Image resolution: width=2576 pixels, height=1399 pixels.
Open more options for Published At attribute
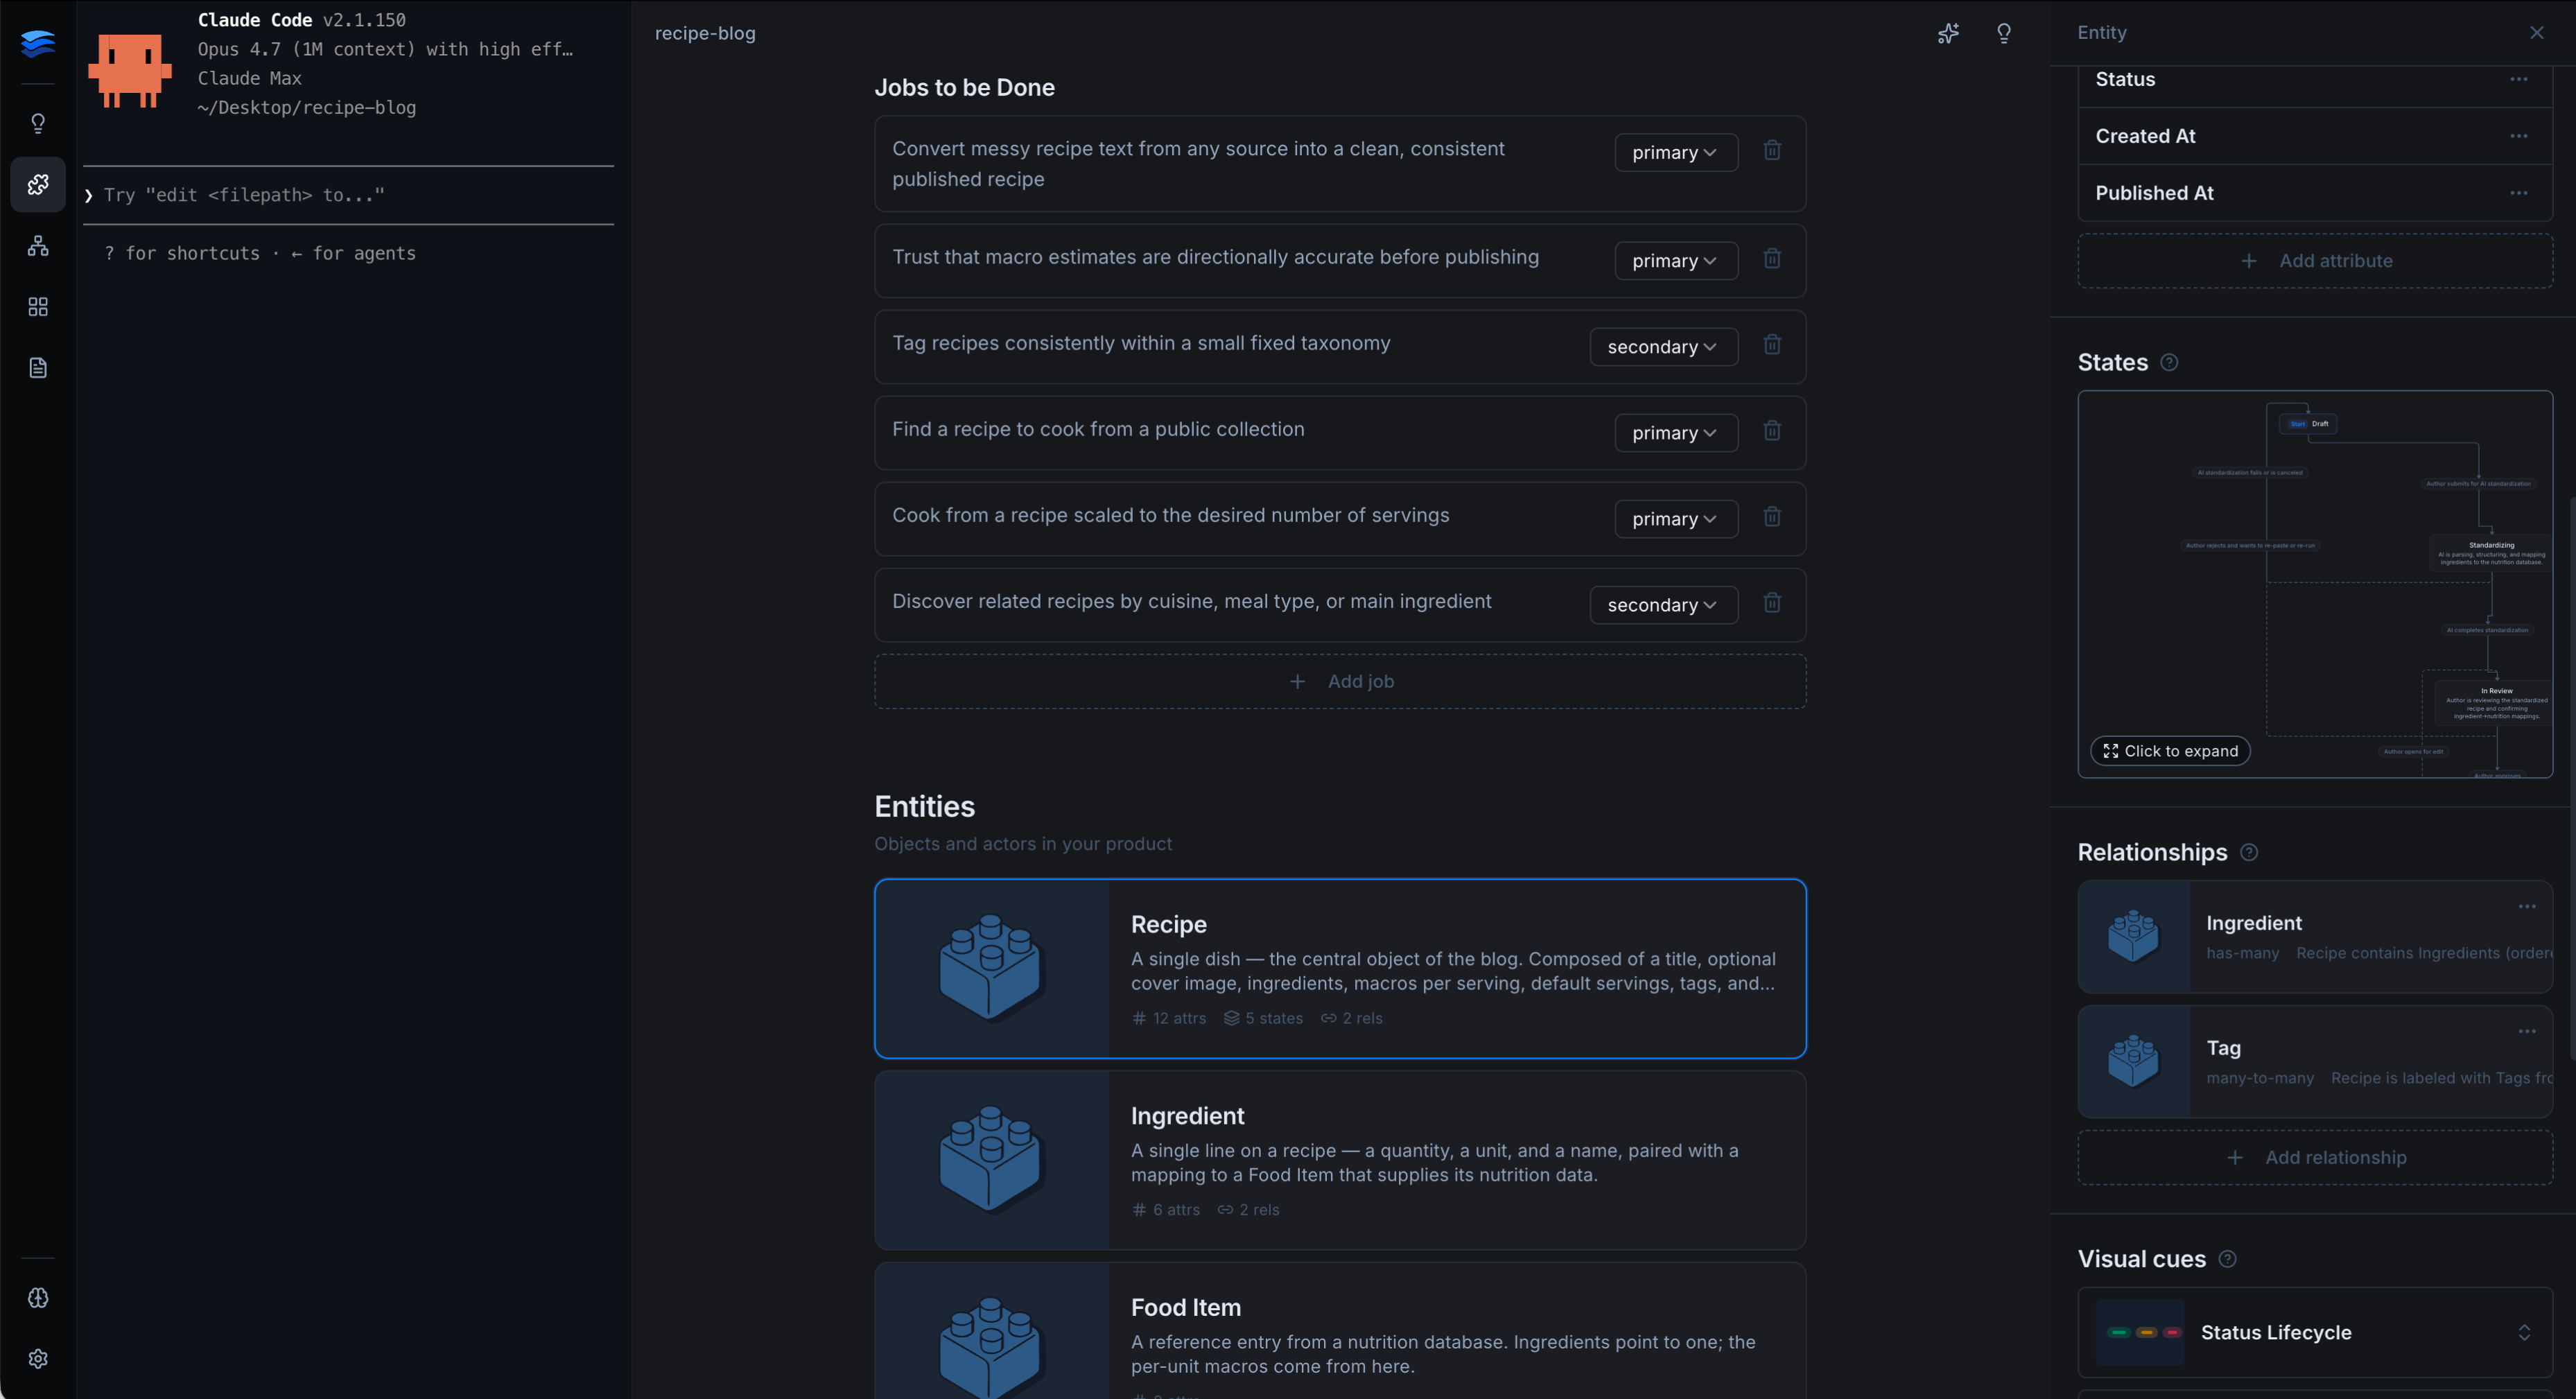[2518, 193]
